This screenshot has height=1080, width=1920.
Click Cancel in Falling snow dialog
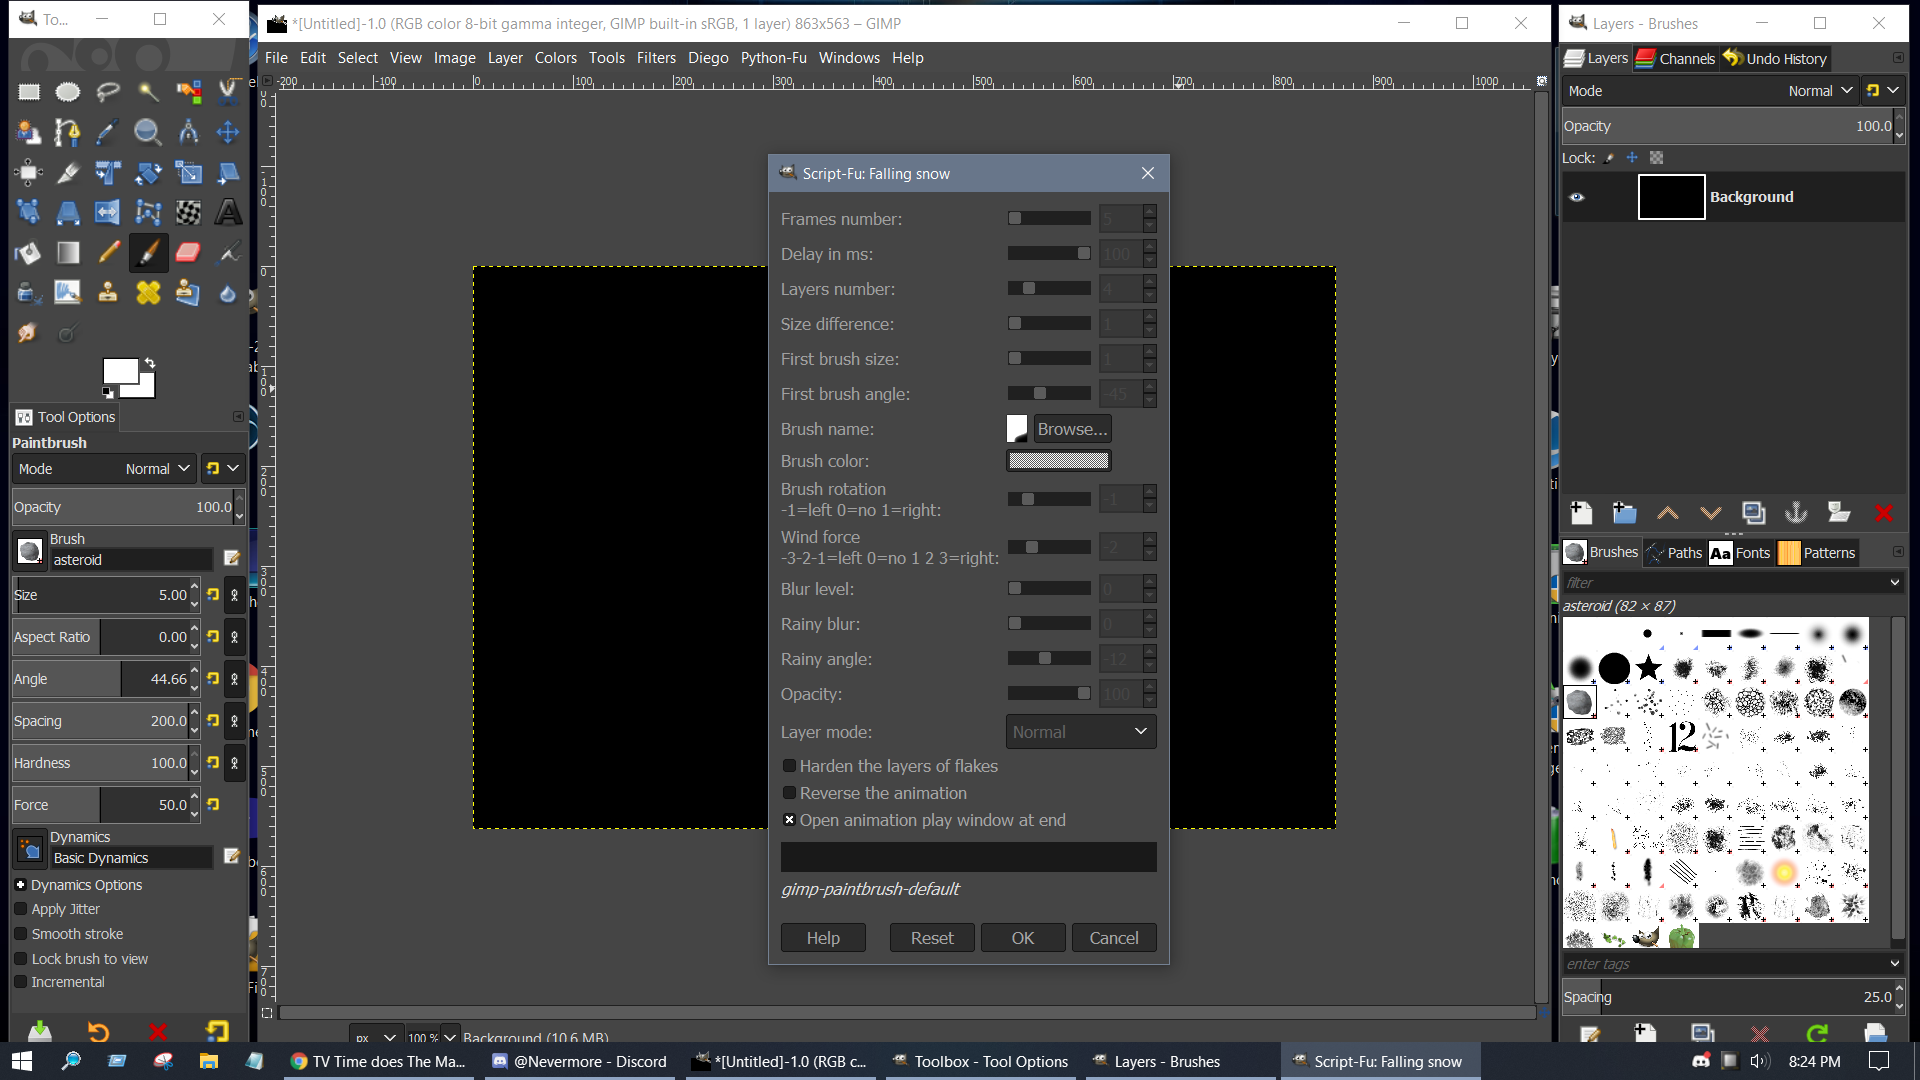click(1114, 938)
